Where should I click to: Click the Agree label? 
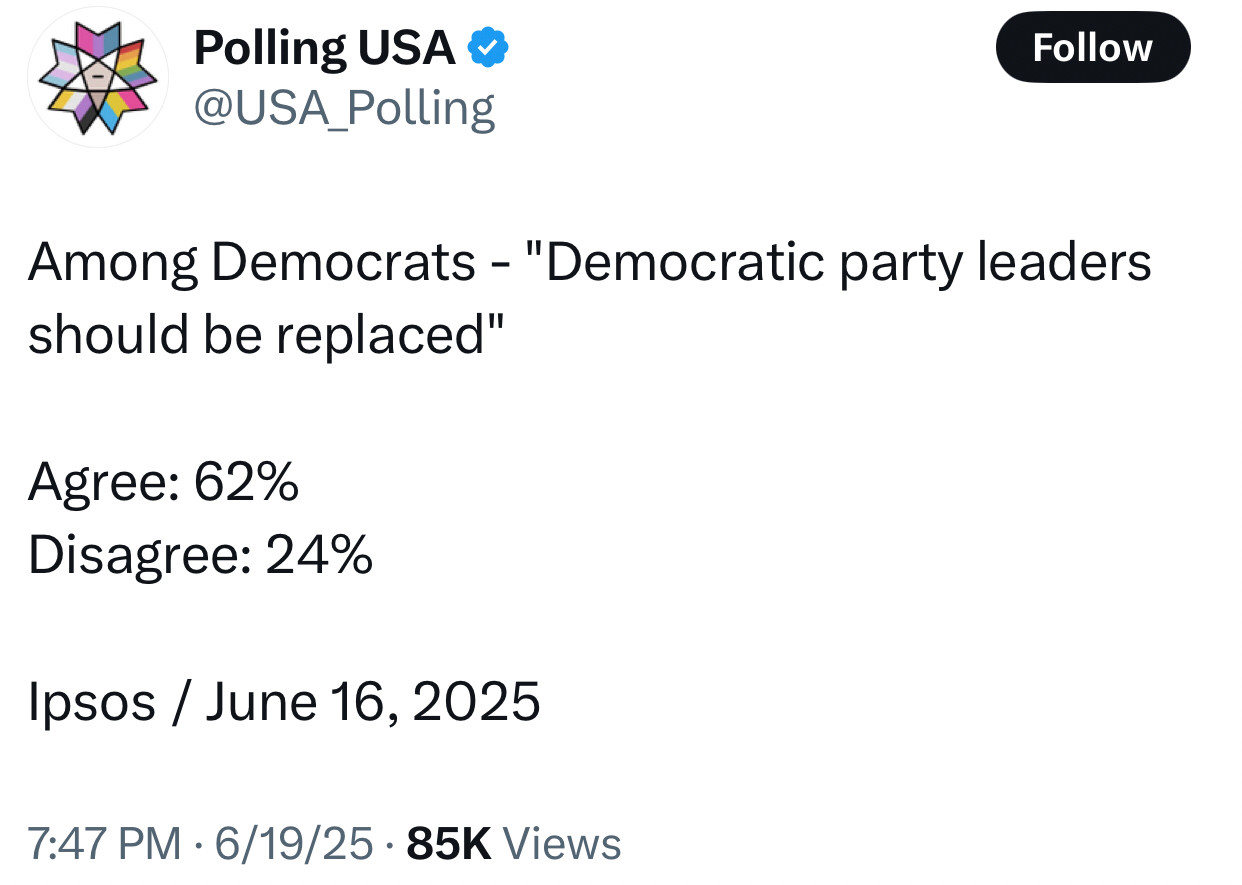(x=103, y=485)
